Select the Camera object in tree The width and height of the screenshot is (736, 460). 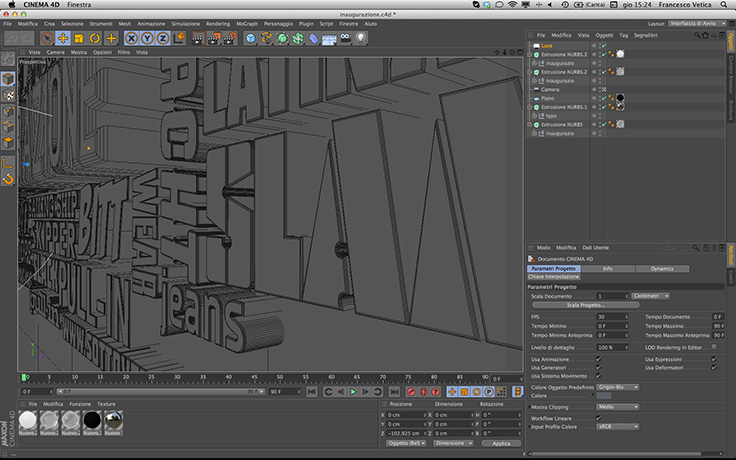pos(550,90)
